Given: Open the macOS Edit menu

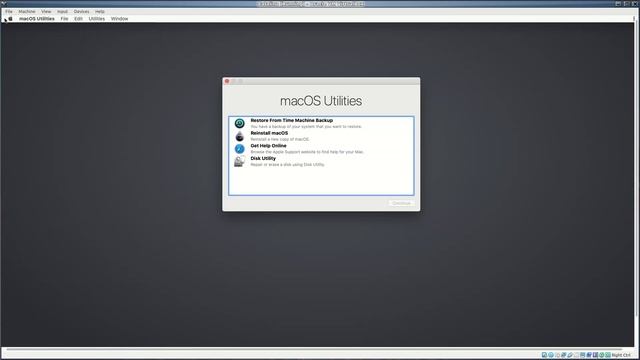Looking at the screenshot, I should (78, 19).
